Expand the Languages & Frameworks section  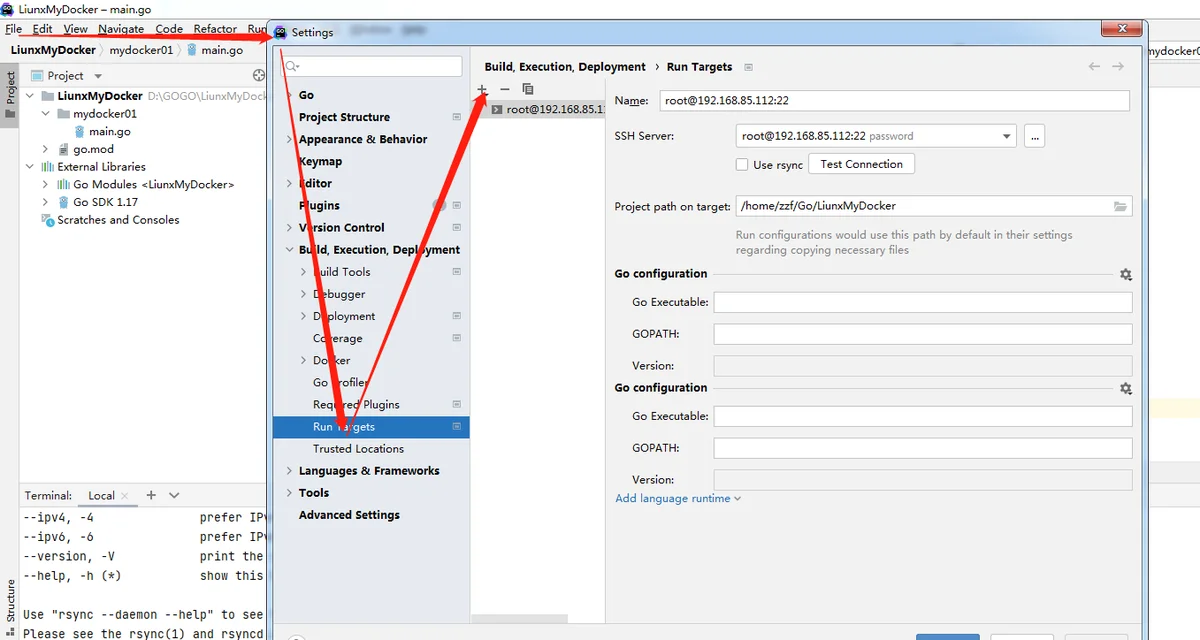pyautogui.click(x=289, y=471)
